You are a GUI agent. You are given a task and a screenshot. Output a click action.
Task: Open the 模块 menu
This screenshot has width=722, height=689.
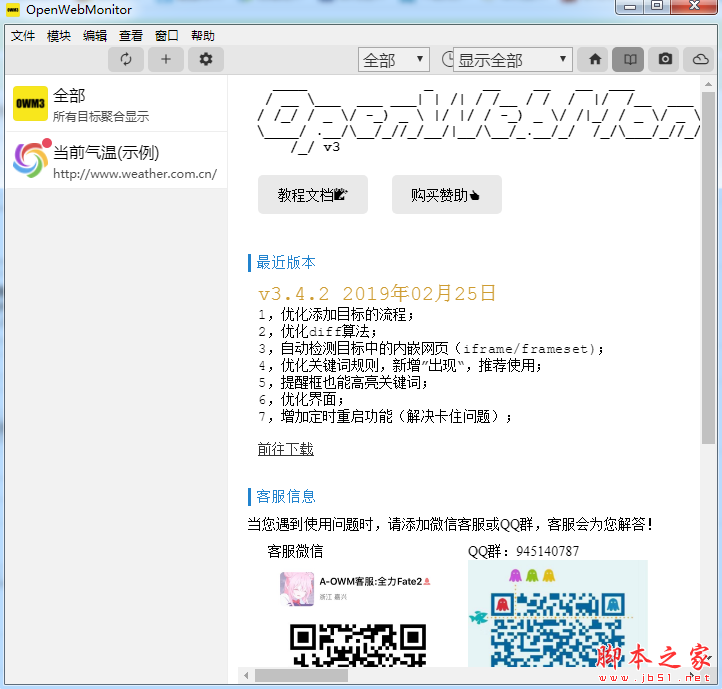click(59, 35)
